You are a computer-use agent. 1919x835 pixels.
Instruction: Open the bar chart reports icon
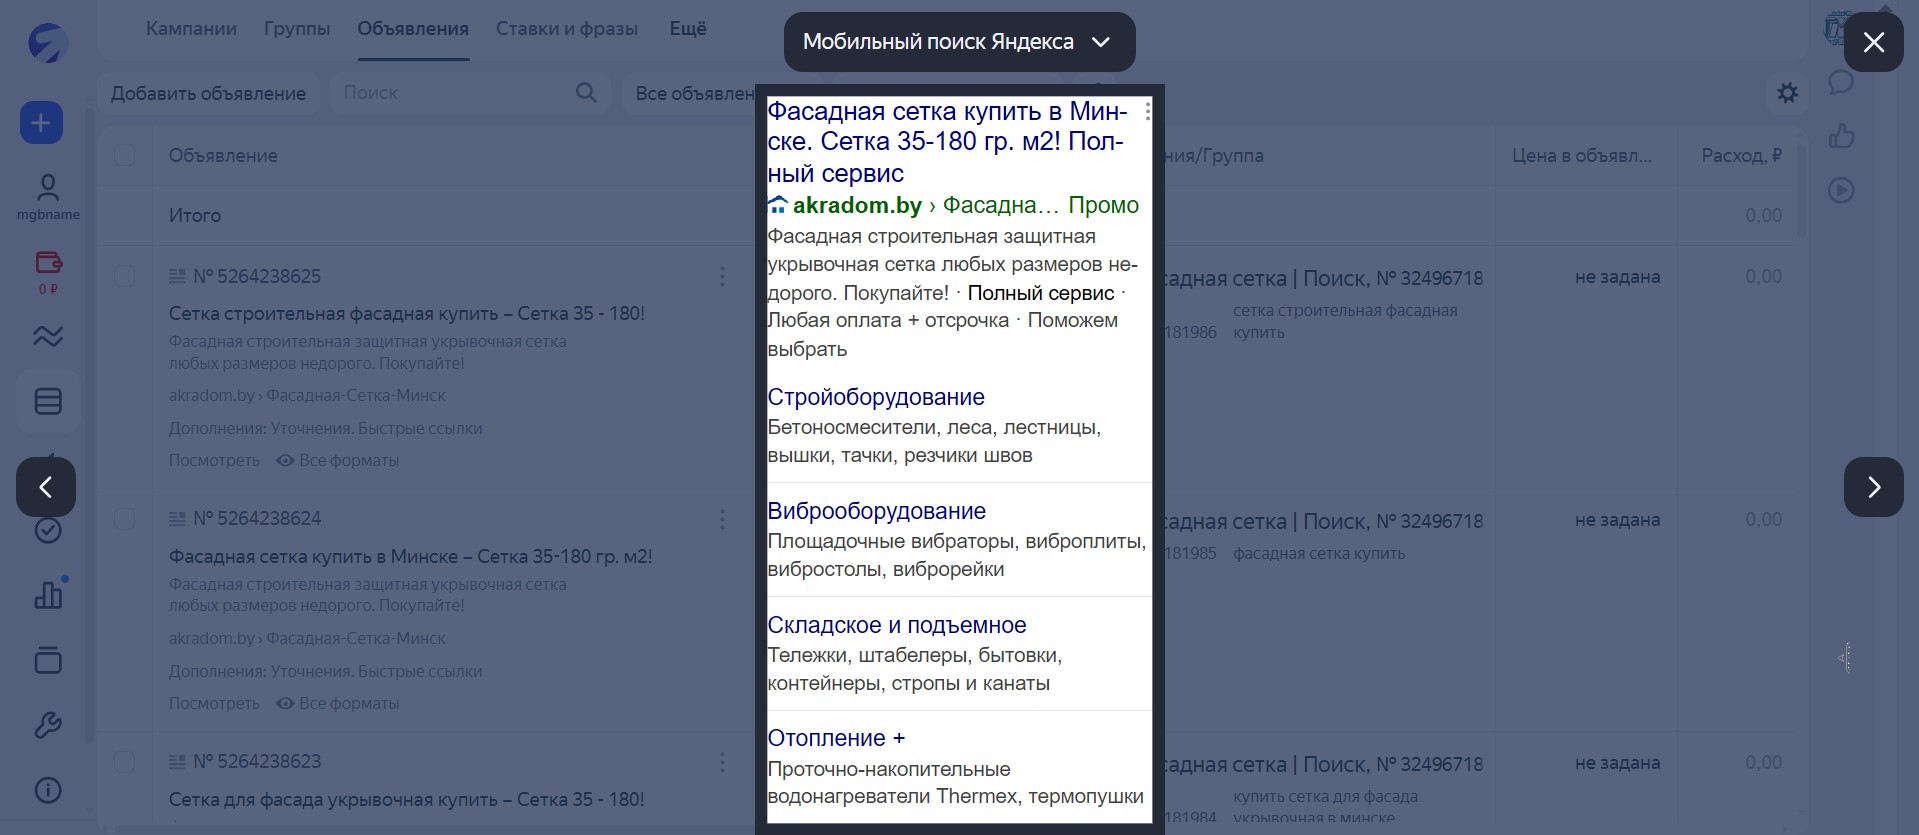click(x=48, y=595)
